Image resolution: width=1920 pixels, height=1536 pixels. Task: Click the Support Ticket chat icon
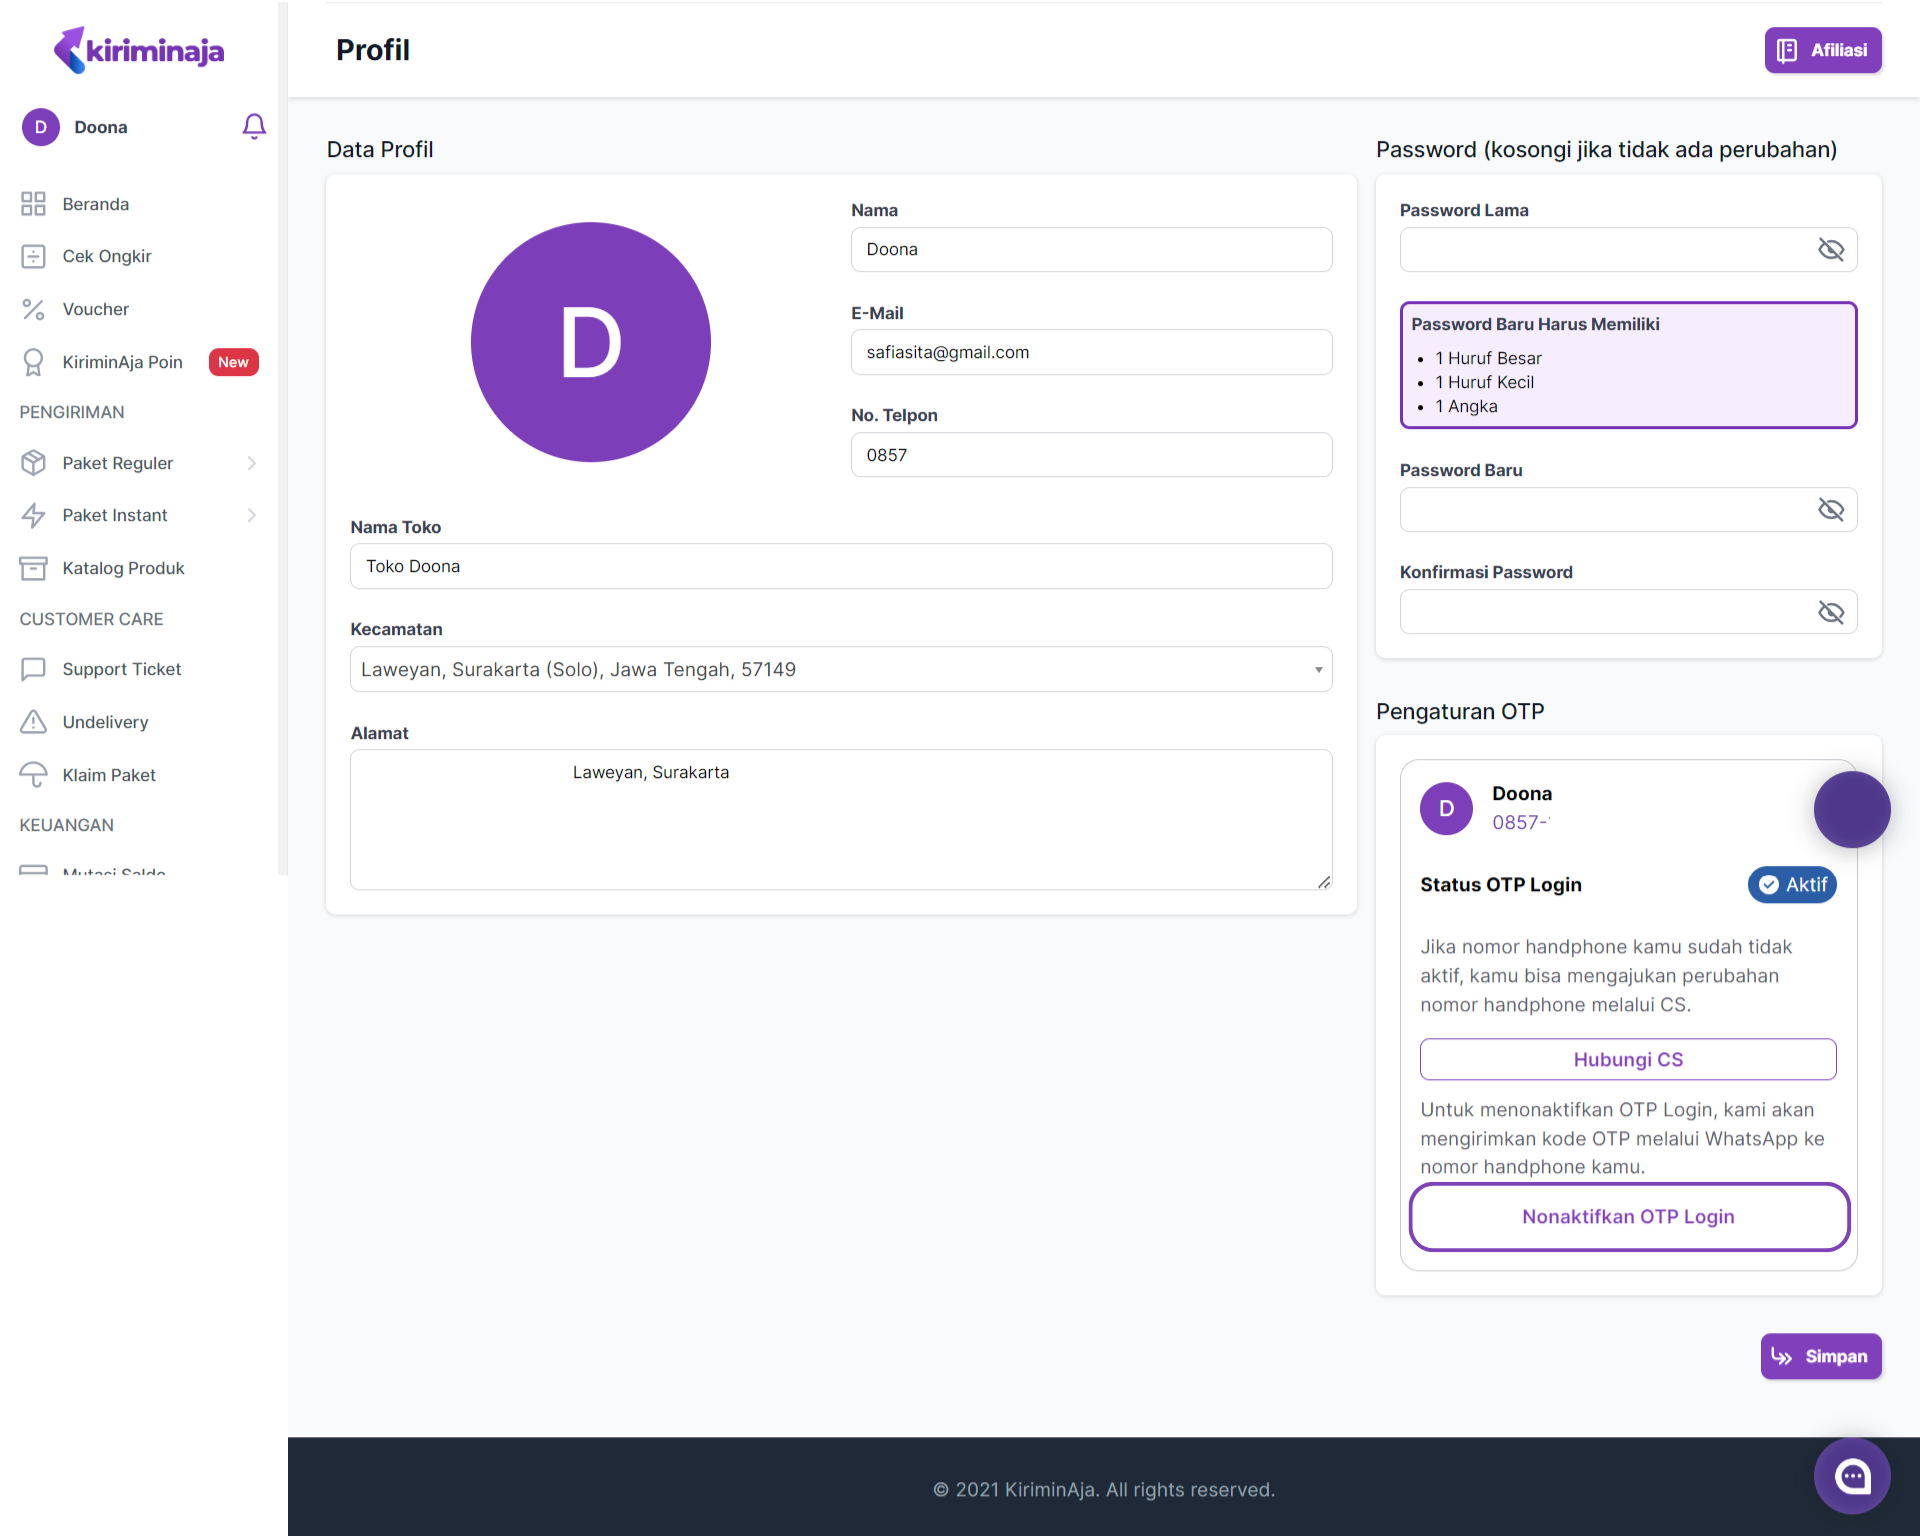click(33, 669)
